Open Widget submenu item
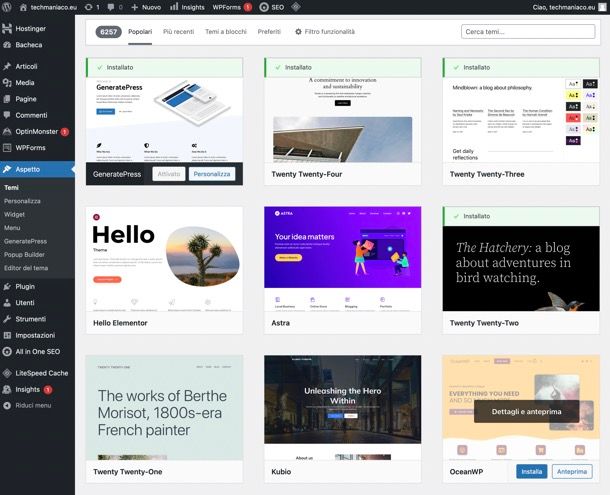610x495 pixels. coord(14,214)
